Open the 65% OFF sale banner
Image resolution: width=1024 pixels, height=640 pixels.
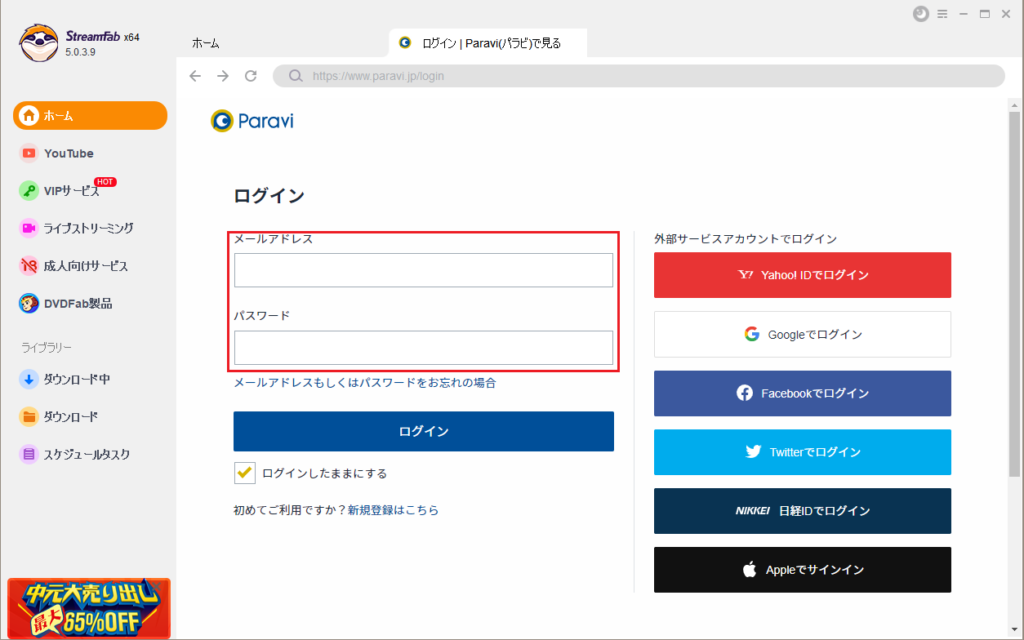(89, 608)
